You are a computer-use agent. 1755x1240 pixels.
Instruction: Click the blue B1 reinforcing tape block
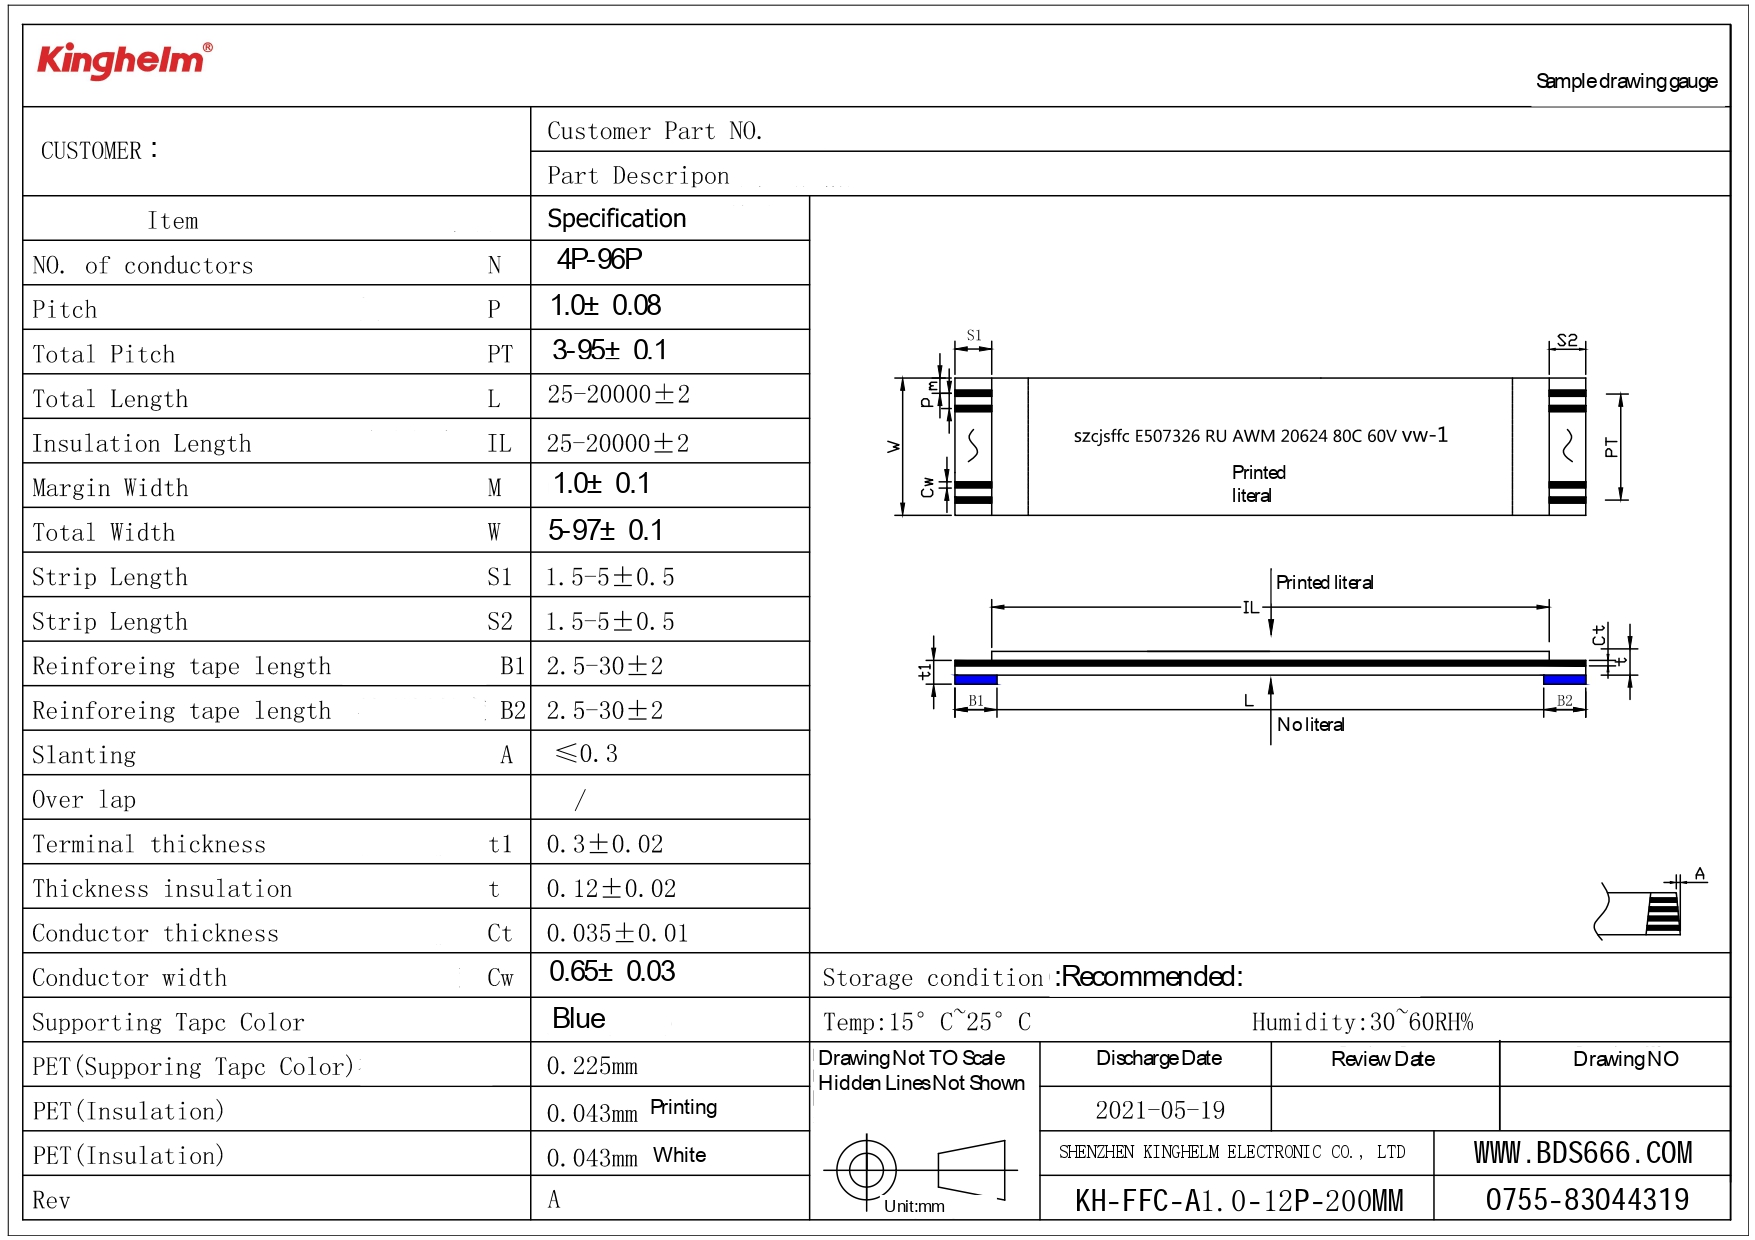[x=976, y=680]
